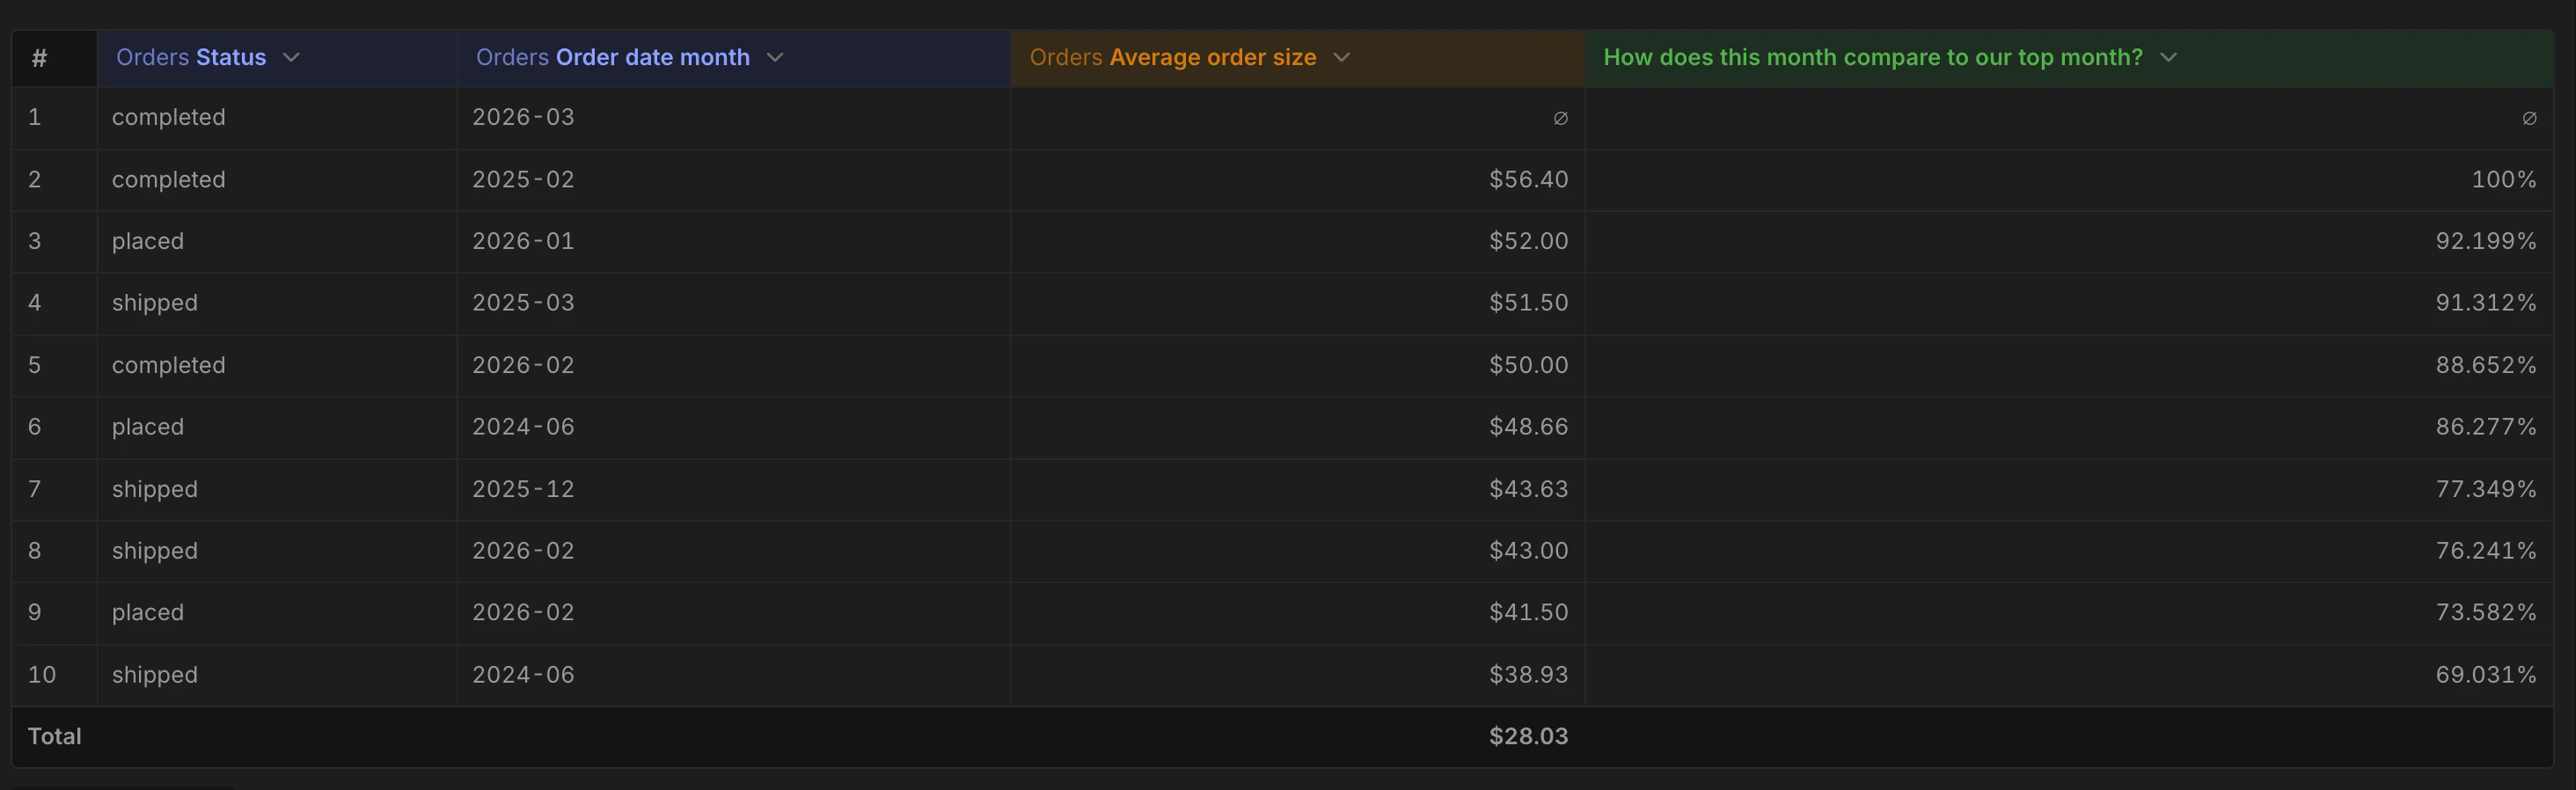
Task: Click the # column header
Action: click(x=38, y=58)
